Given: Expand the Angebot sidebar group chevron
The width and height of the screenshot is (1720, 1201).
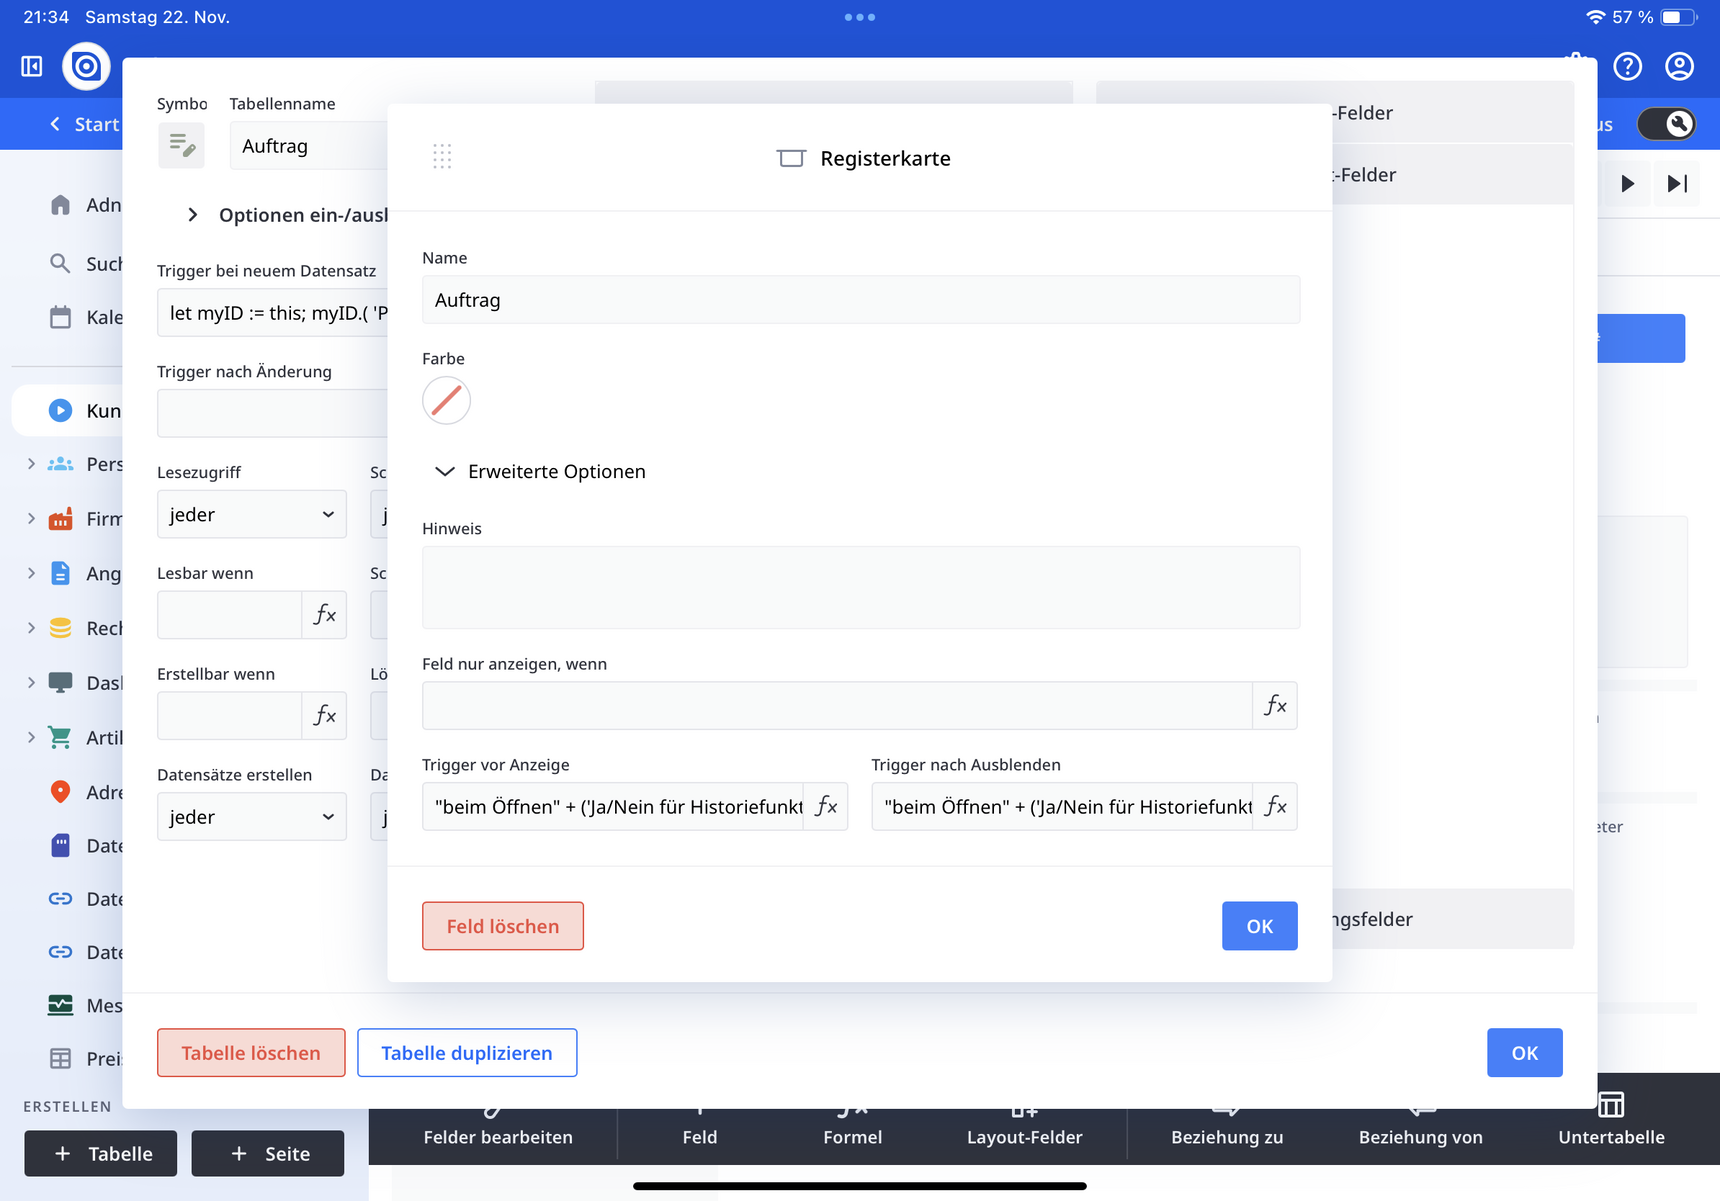Looking at the screenshot, I should point(31,573).
